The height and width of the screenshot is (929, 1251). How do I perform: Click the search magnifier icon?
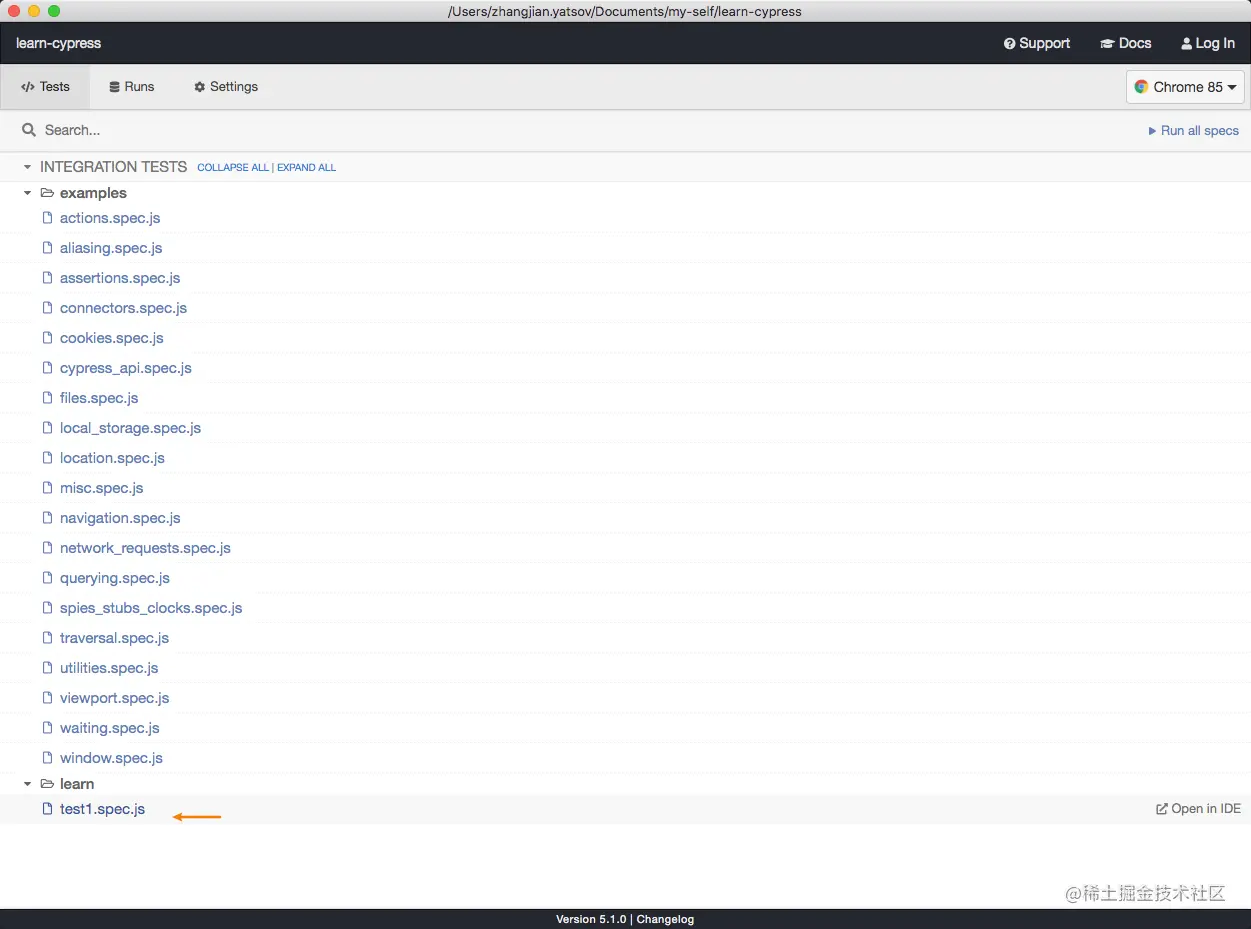pyautogui.click(x=29, y=130)
